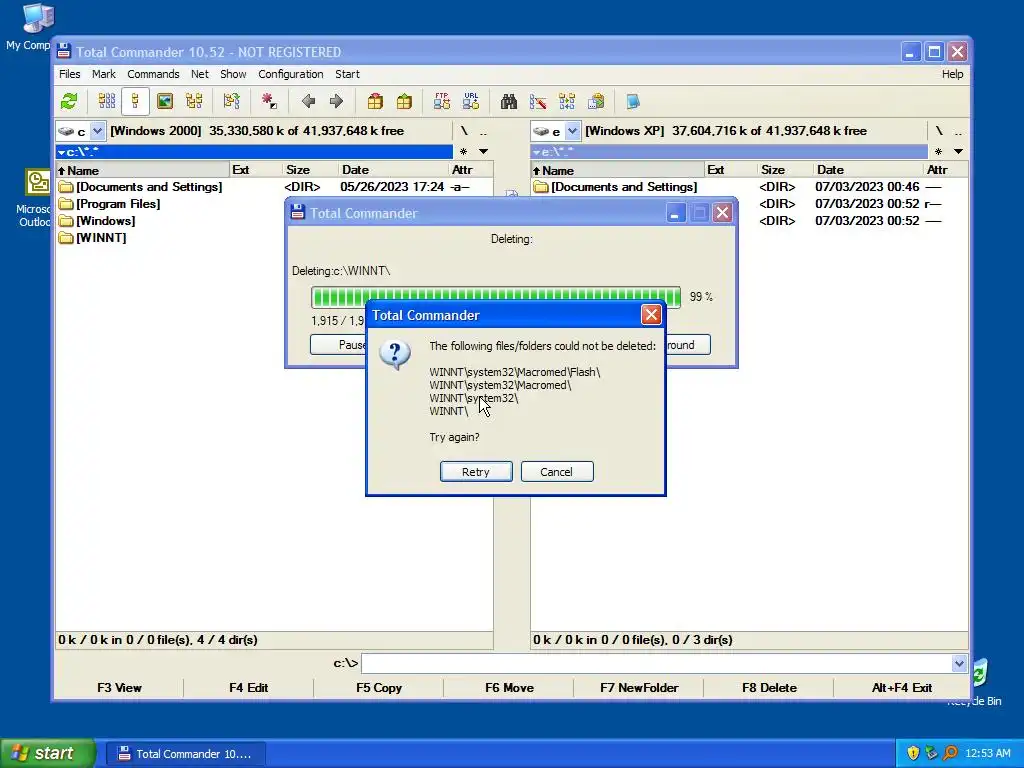Click the Alt+F4 Exit button
Viewport: 1024px width, 768px height.
click(901, 688)
